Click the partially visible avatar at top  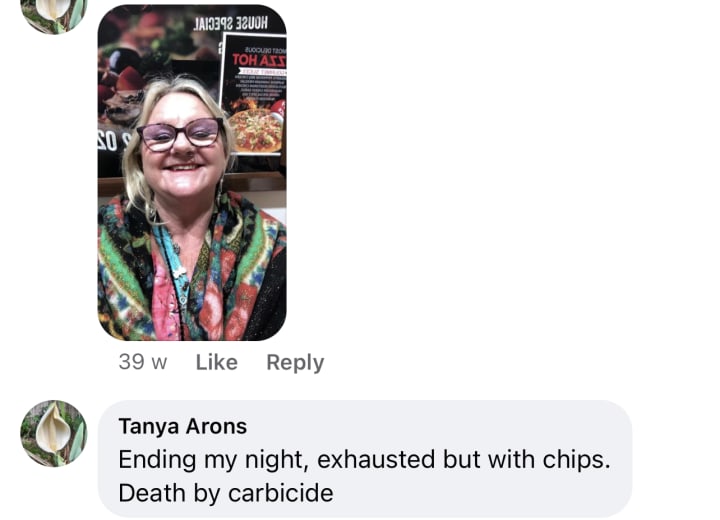pos(54,14)
